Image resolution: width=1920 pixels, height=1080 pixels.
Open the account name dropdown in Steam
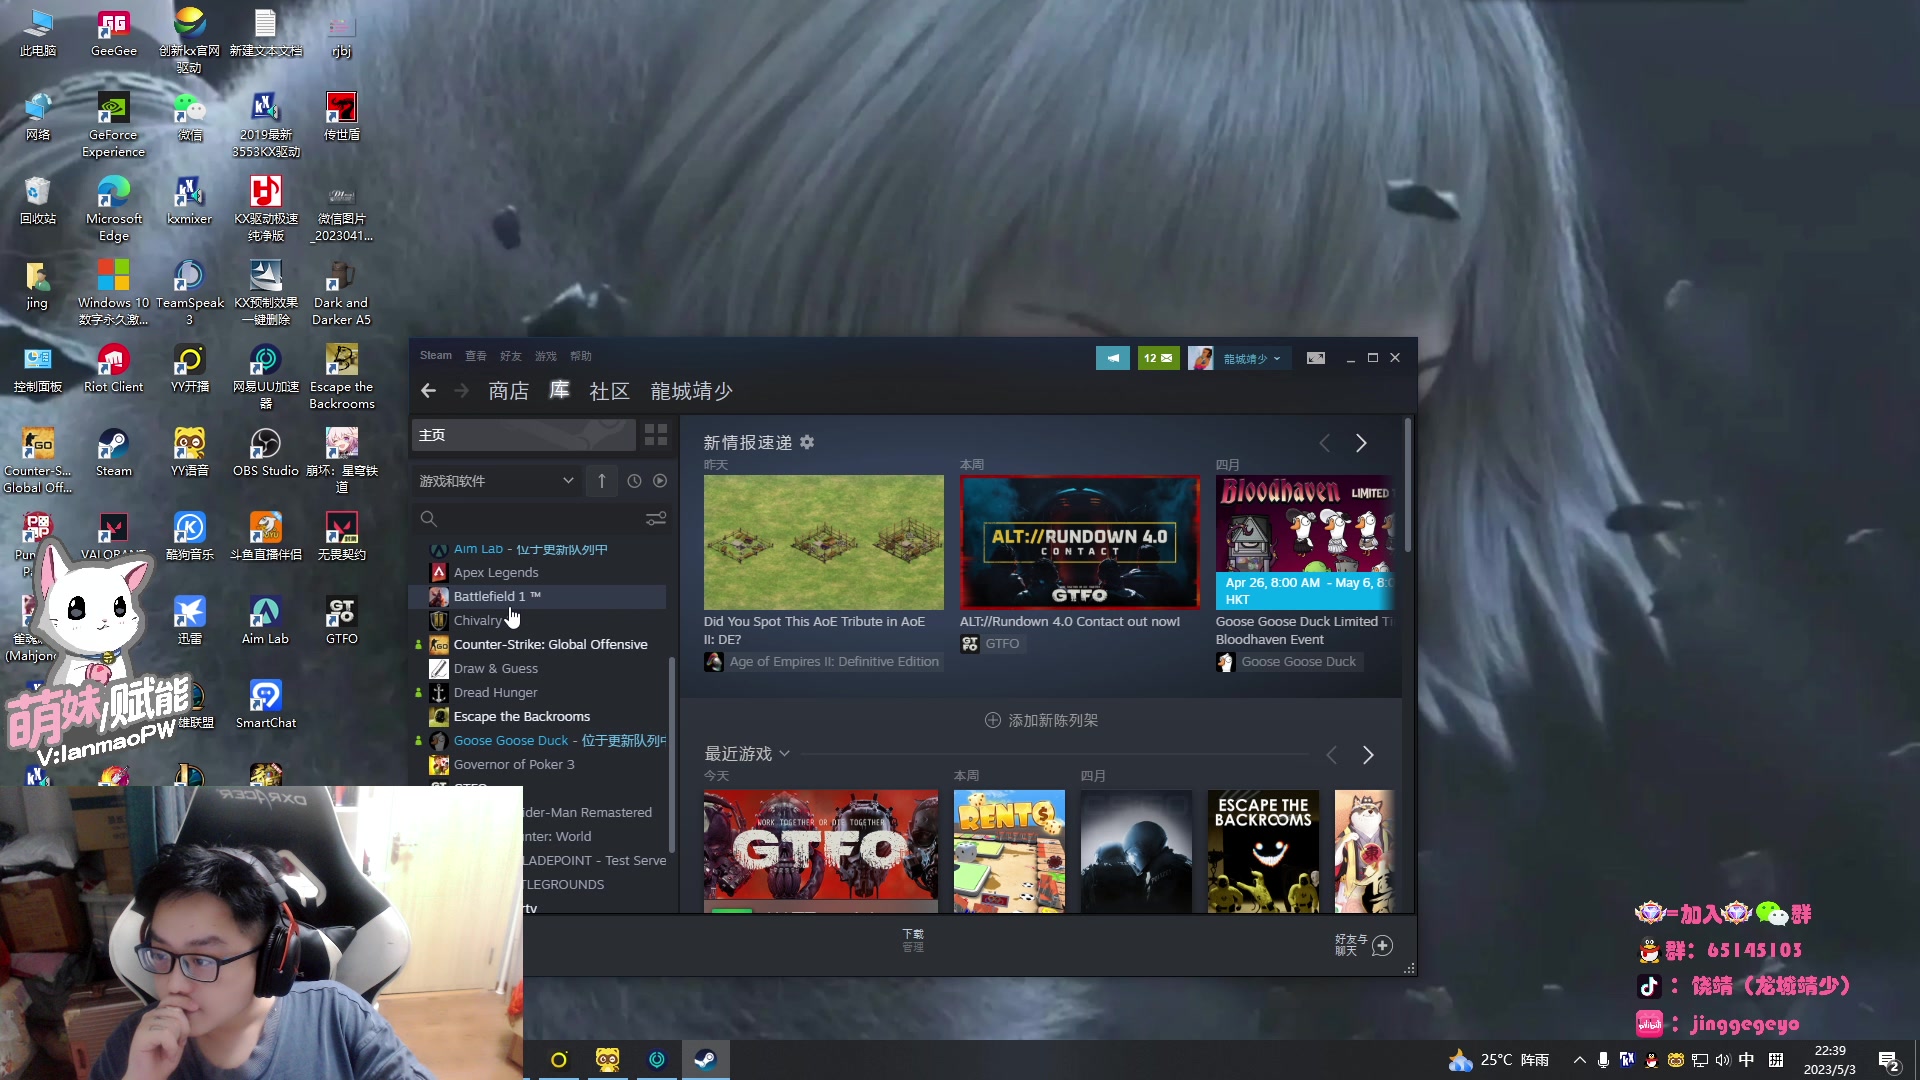(1251, 358)
